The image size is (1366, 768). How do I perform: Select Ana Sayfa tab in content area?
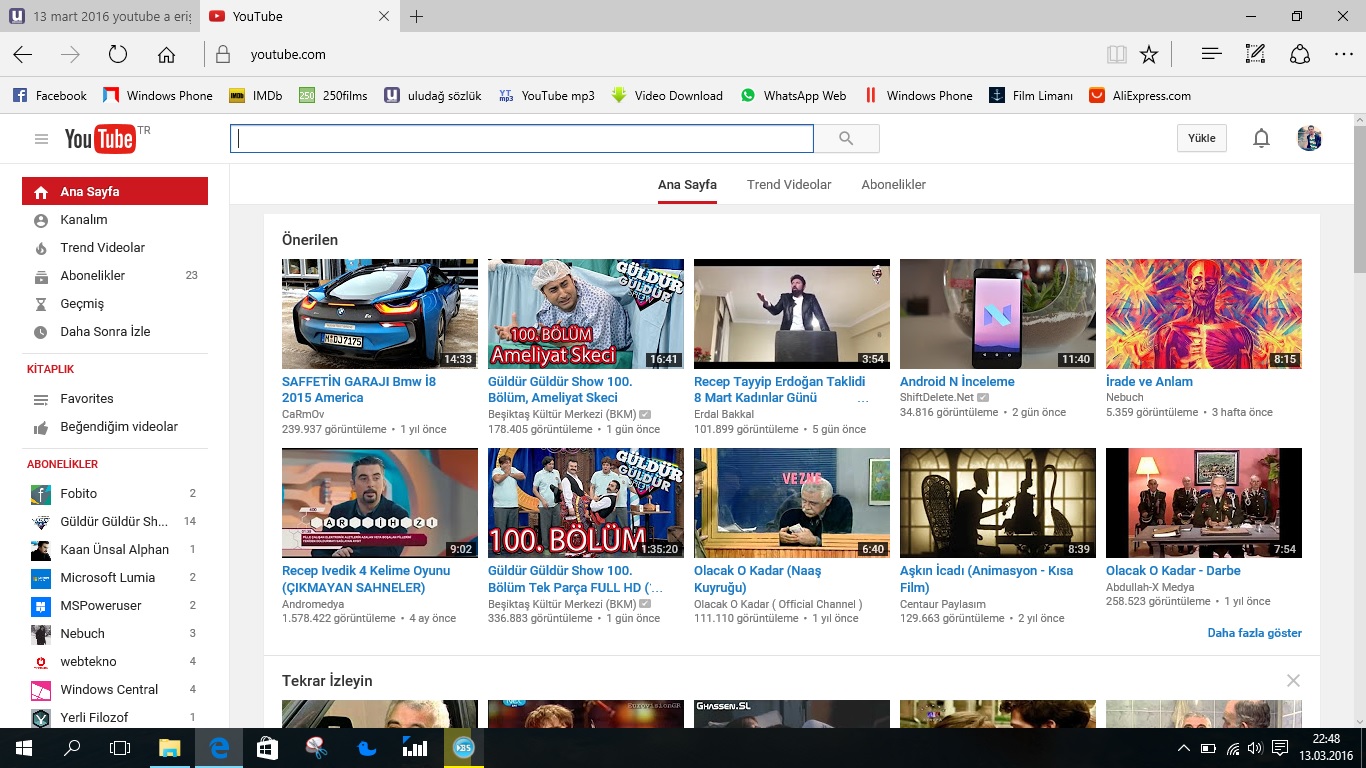pos(687,185)
